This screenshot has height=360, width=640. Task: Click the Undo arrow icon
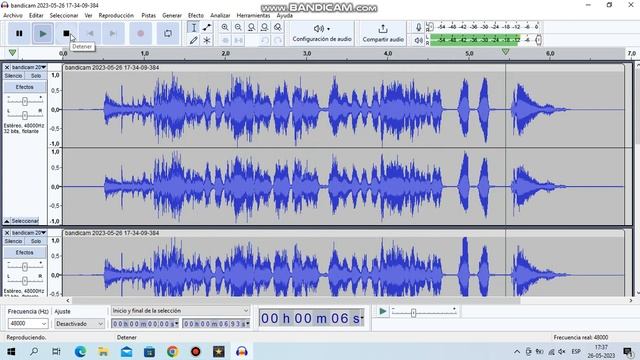pyautogui.click(x=264, y=40)
